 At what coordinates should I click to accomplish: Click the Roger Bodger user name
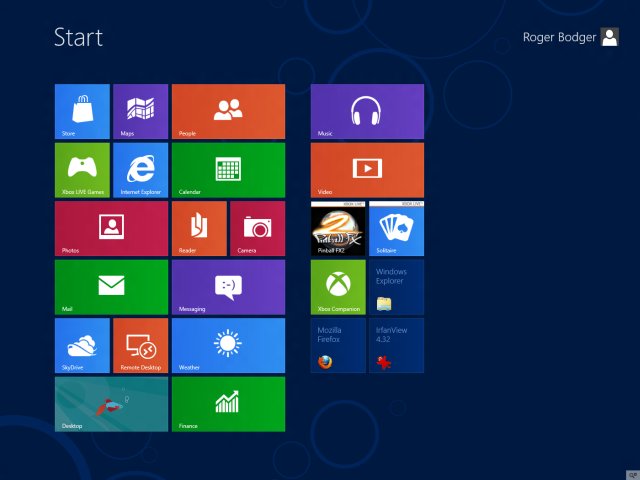pyautogui.click(x=559, y=37)
